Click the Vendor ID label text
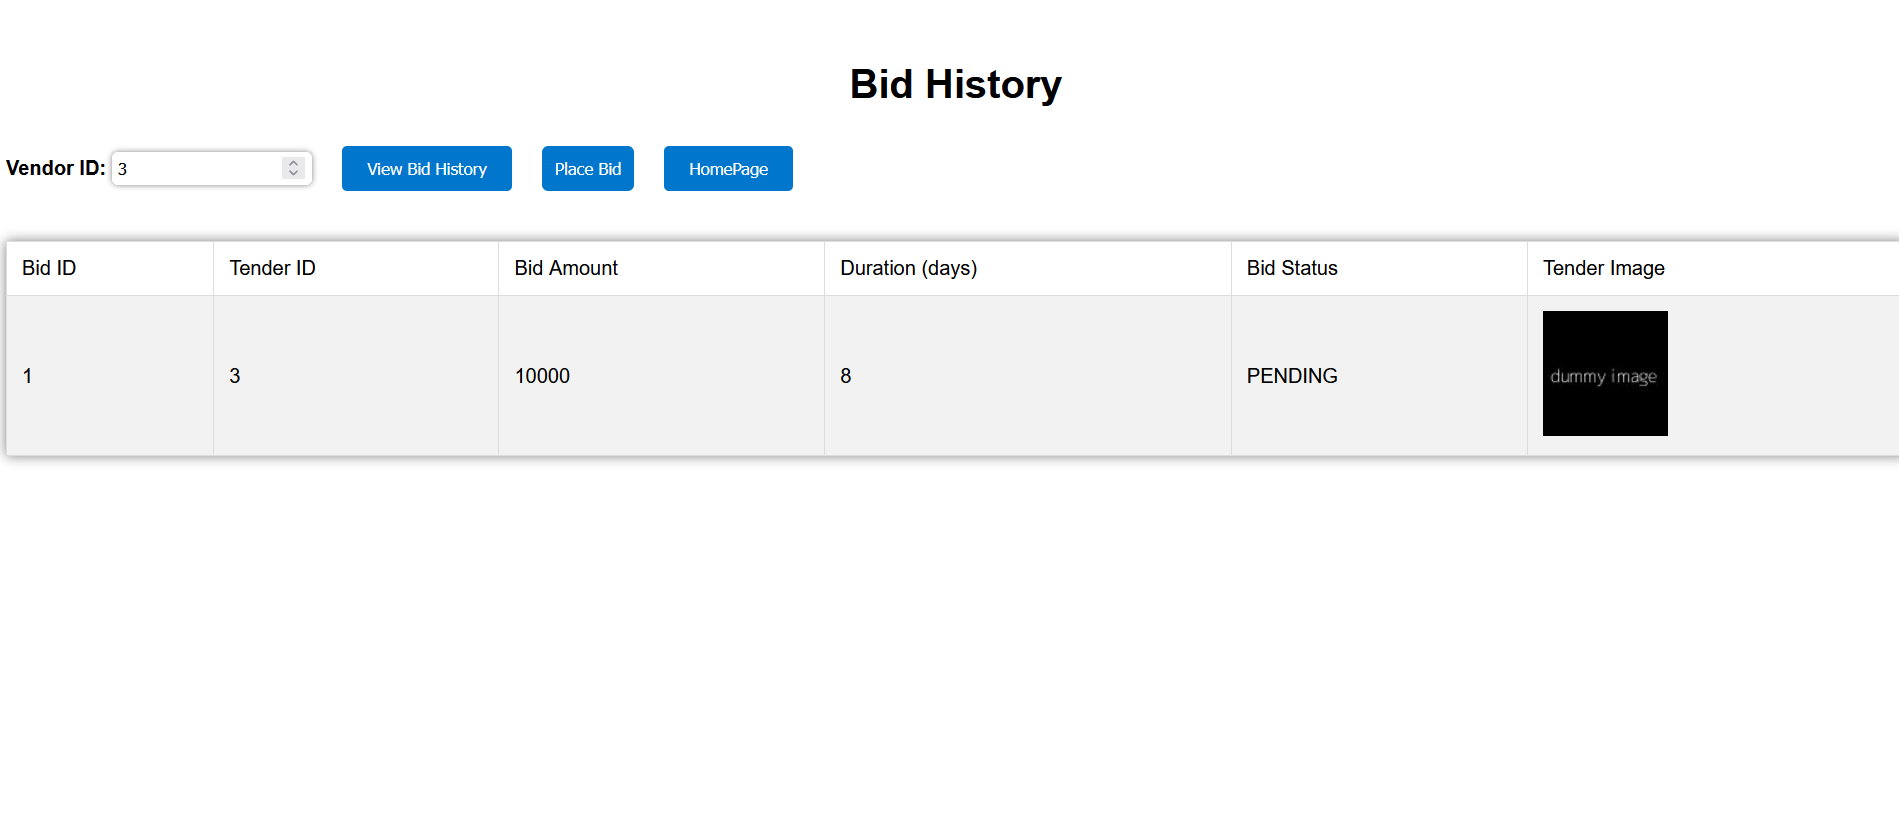The image size is (1899, 827). (x=55, y=168)
